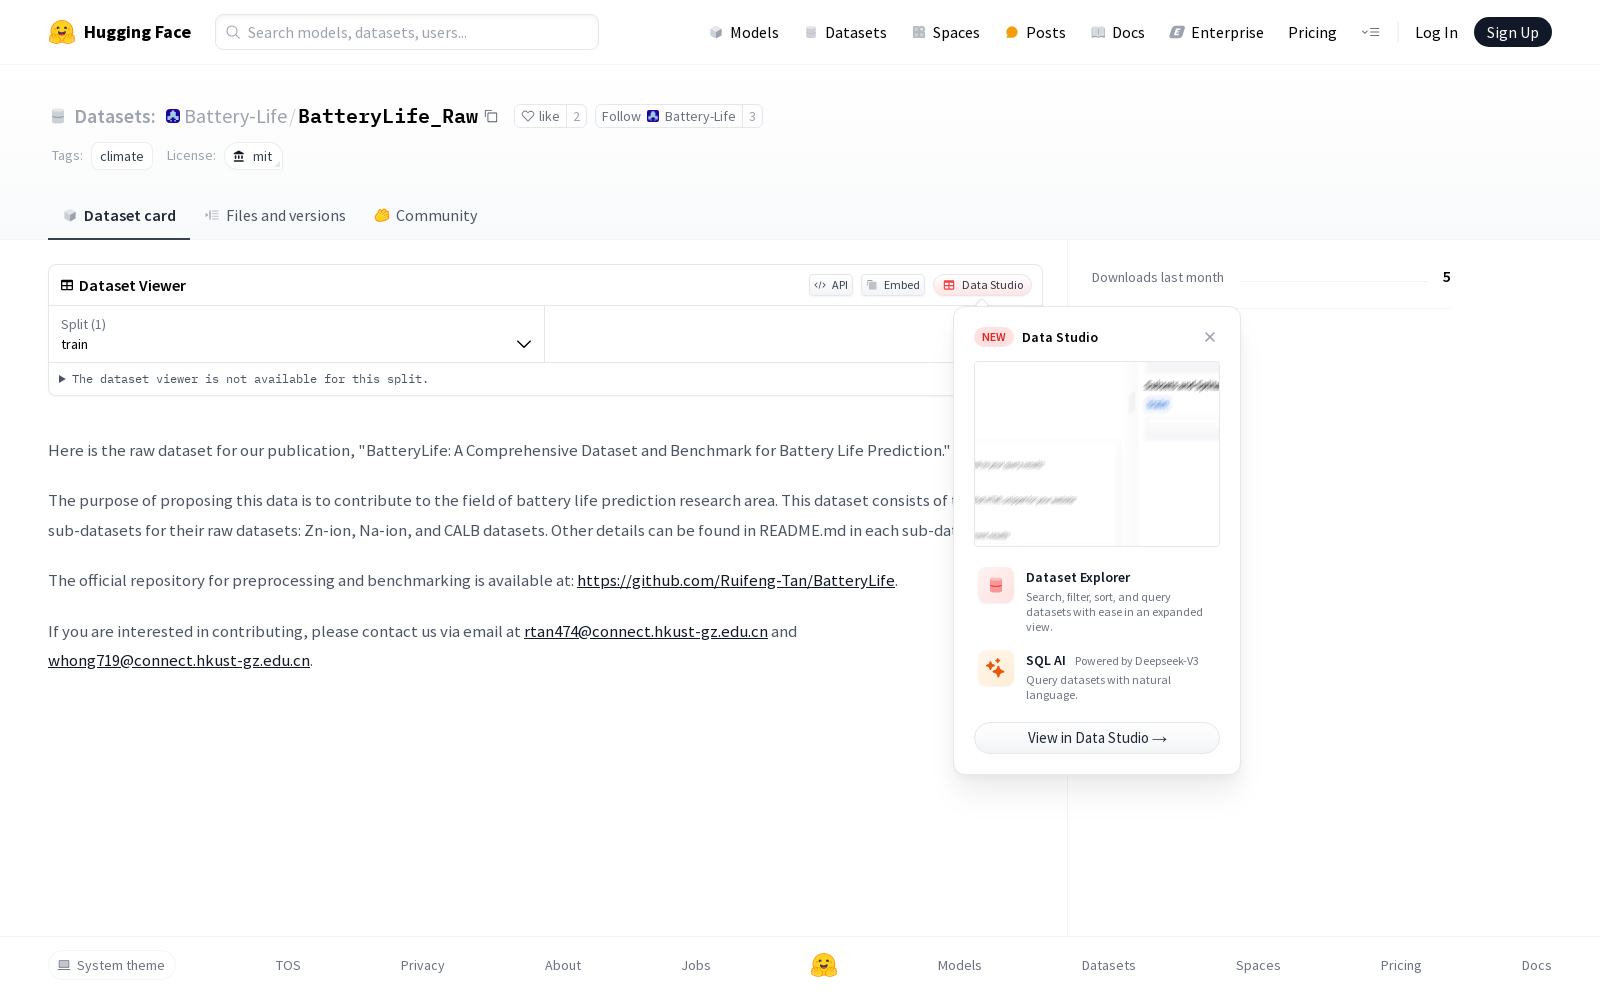Open the Pricing footer link
This screenshot has width=1600, height=1000.
click(x=1401, y=965)
